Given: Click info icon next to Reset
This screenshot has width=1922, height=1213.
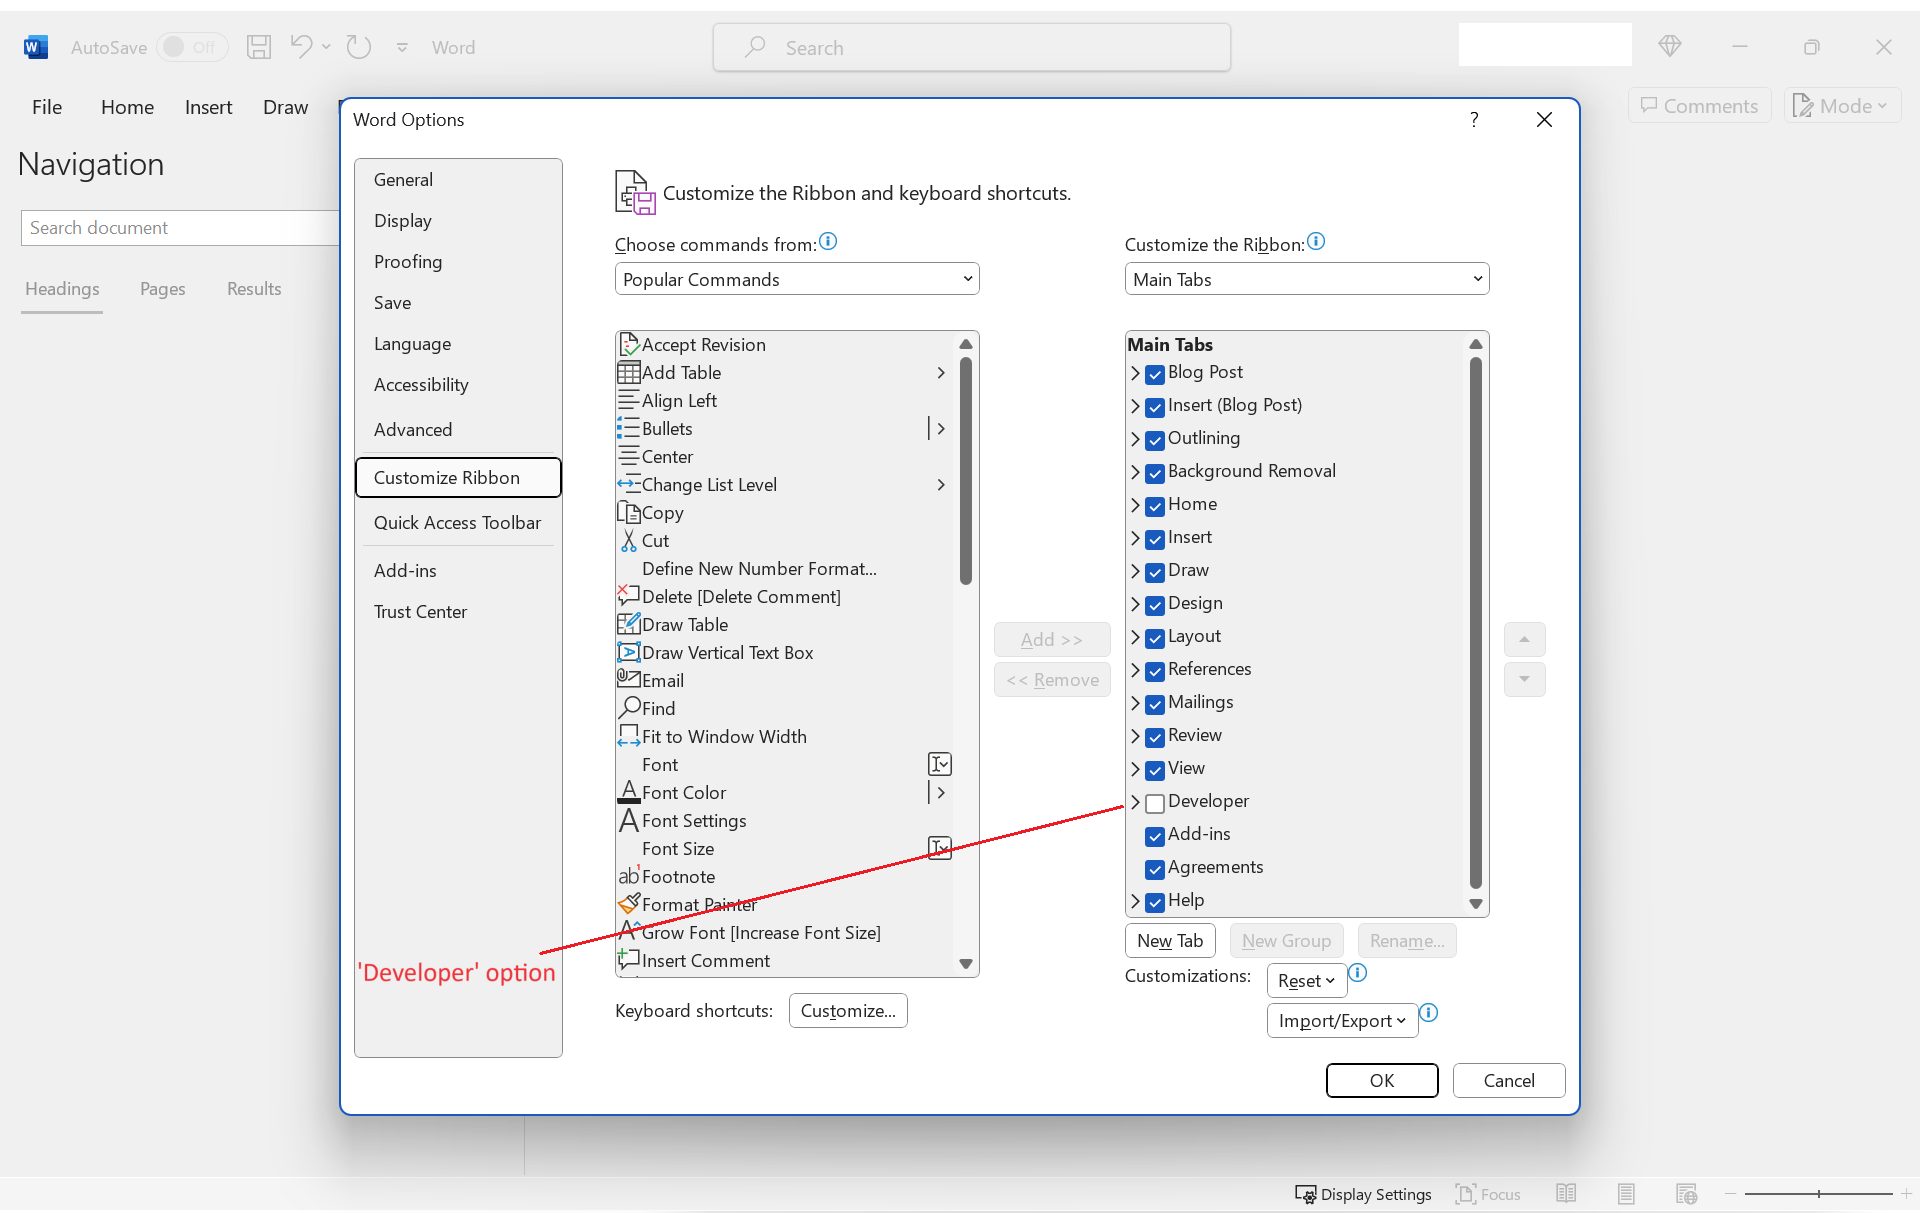Looking at the screenshot, I should (1358, 973).
